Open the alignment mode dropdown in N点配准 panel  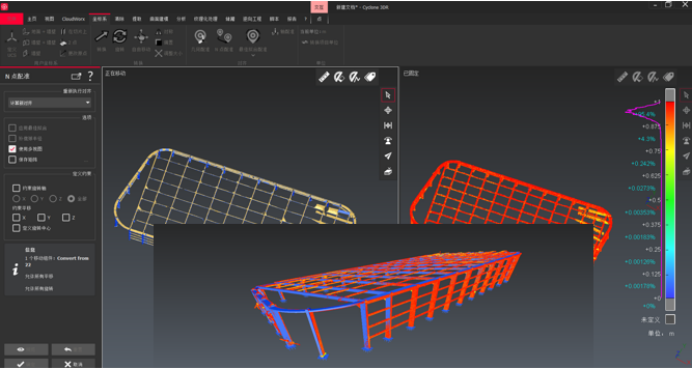50,102
